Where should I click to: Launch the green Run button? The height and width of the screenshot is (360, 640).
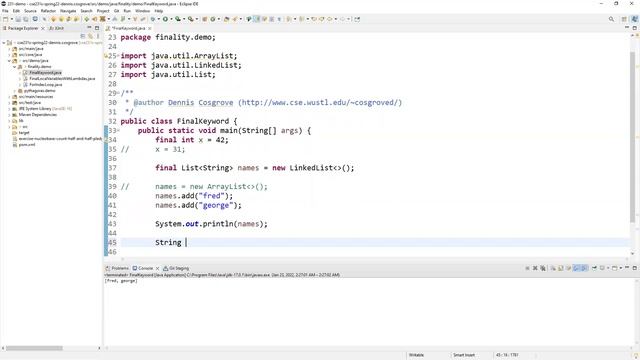pos(165,19)
